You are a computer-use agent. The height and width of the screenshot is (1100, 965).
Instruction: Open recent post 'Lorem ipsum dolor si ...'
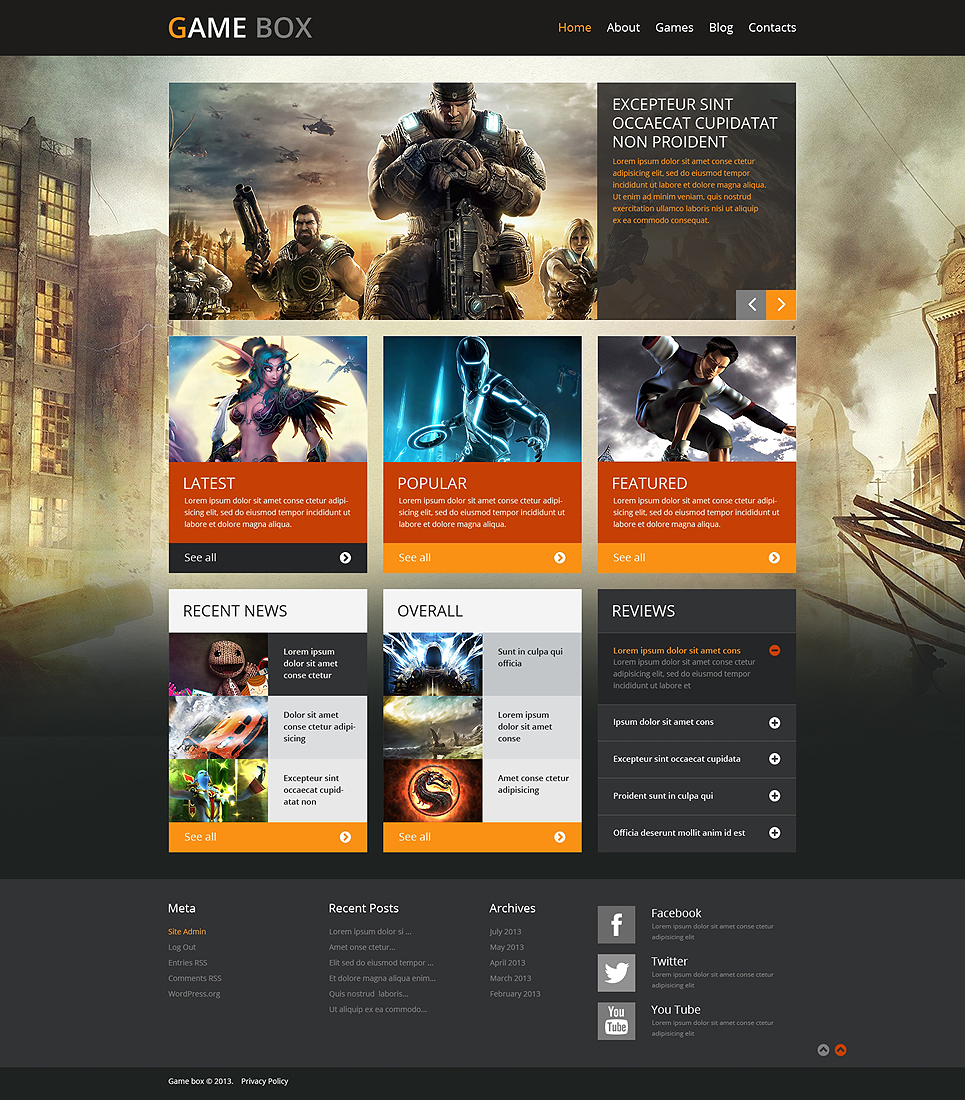[370, 932]
